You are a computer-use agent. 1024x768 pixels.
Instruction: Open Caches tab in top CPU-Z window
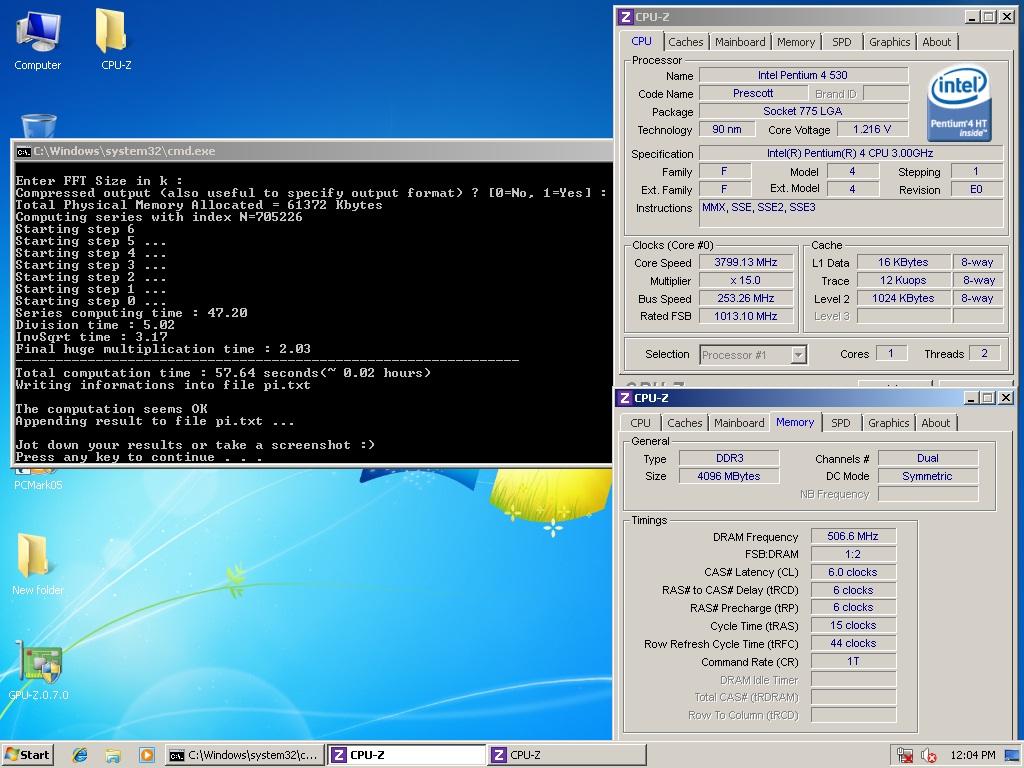click(686, 42)
